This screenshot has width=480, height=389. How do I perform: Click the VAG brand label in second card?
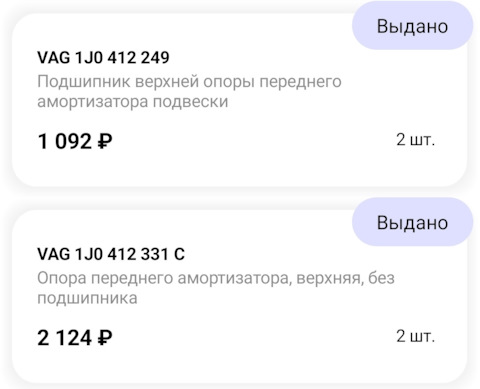54,254
